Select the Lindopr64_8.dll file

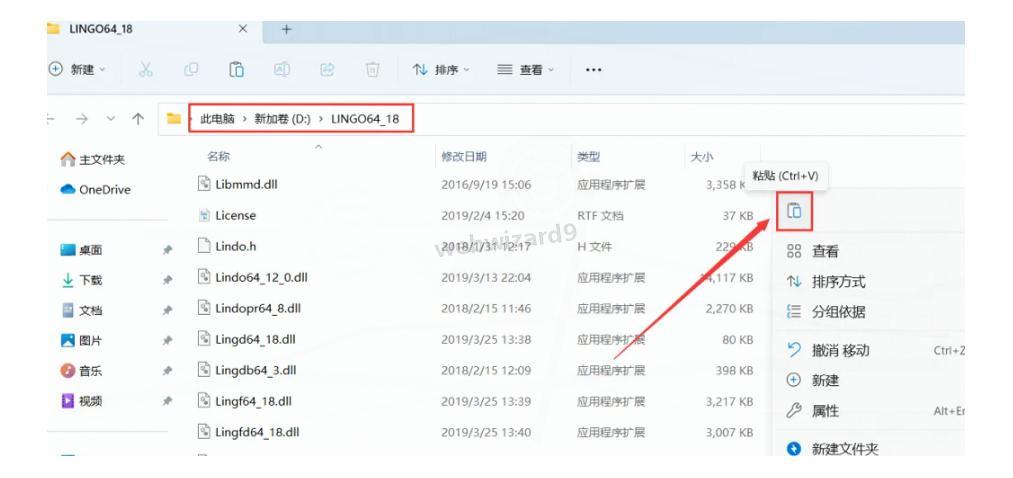(258, 309)
